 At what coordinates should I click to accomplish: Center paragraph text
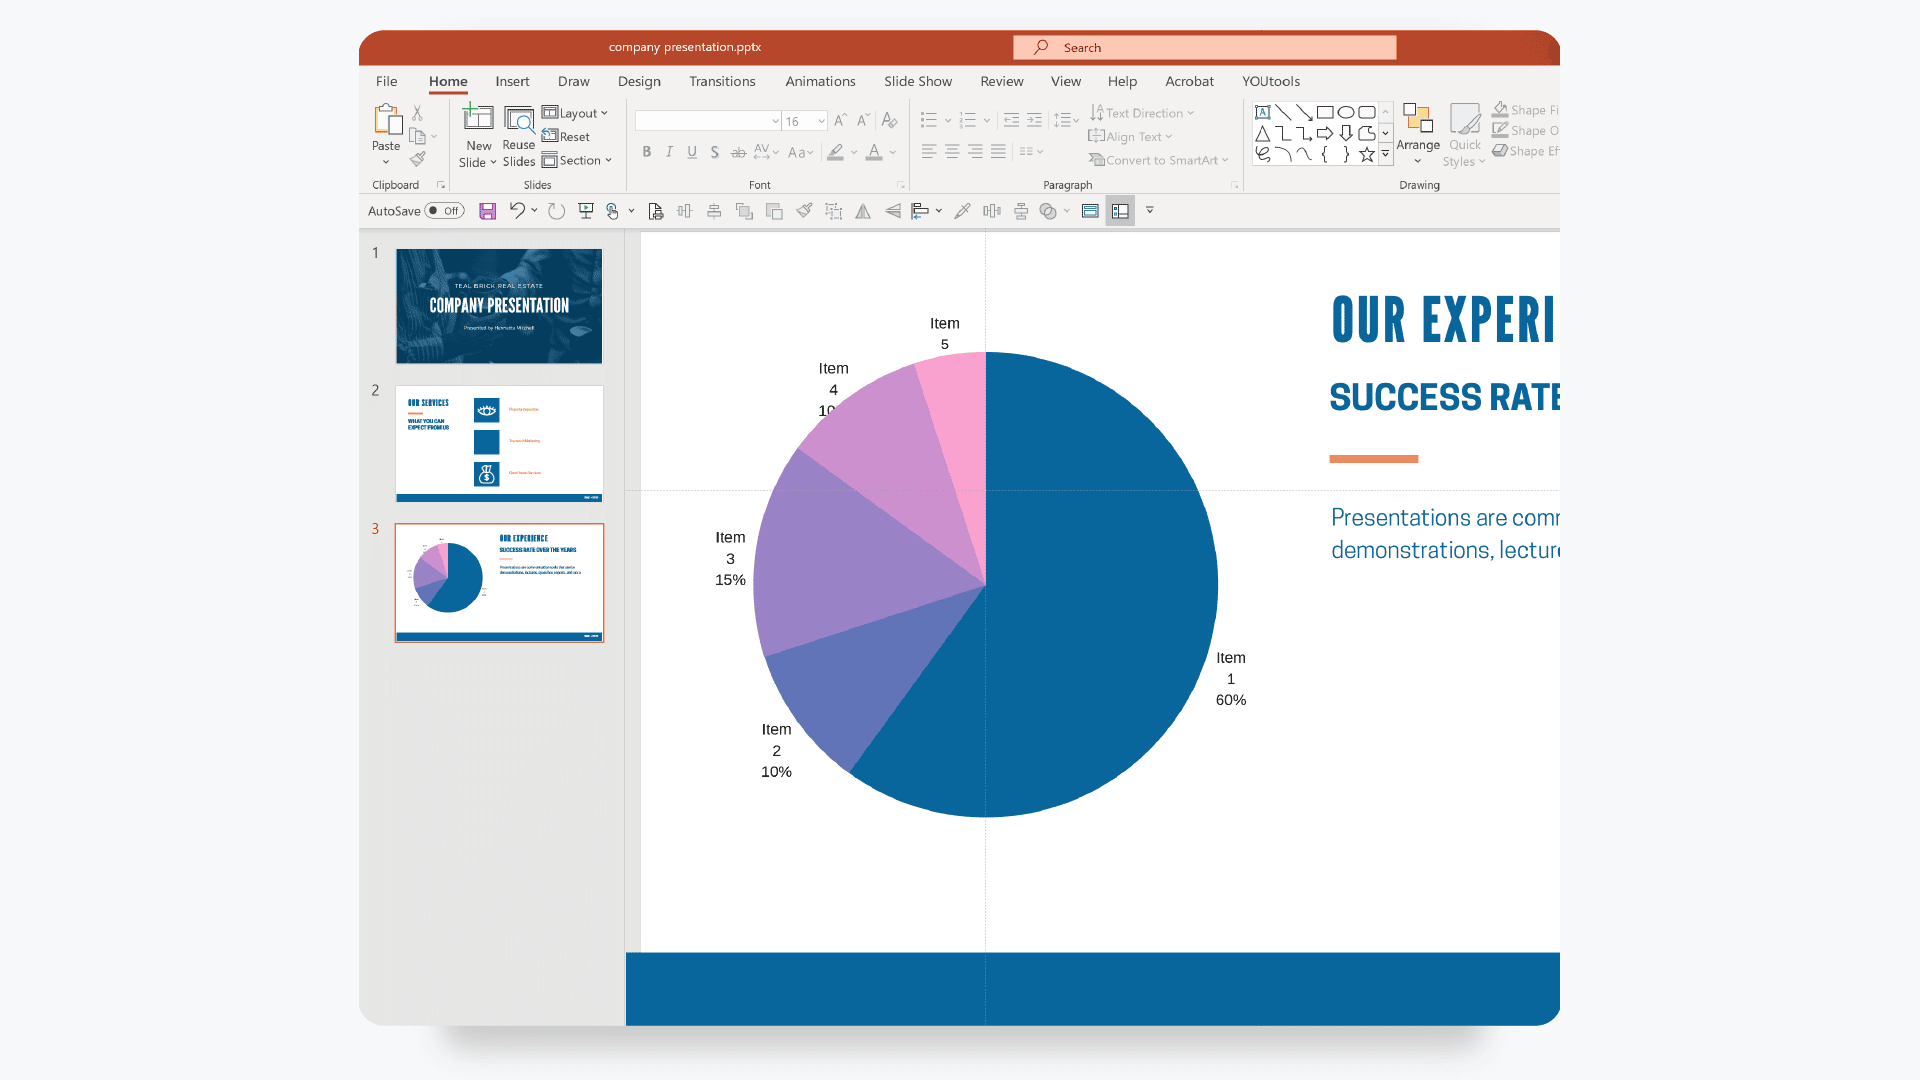coord(952,152)
